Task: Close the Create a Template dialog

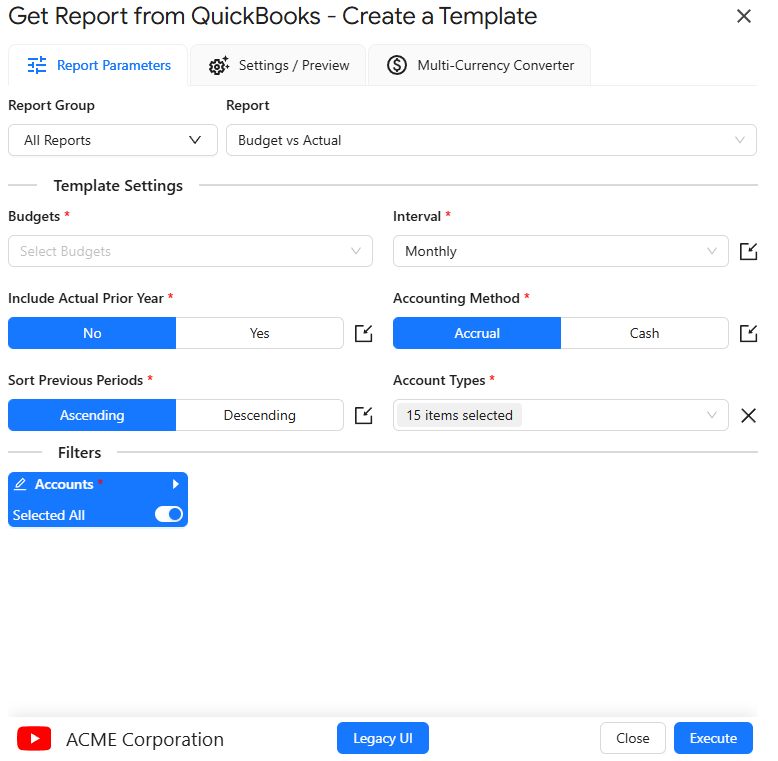Action: [x=743, y=16]
